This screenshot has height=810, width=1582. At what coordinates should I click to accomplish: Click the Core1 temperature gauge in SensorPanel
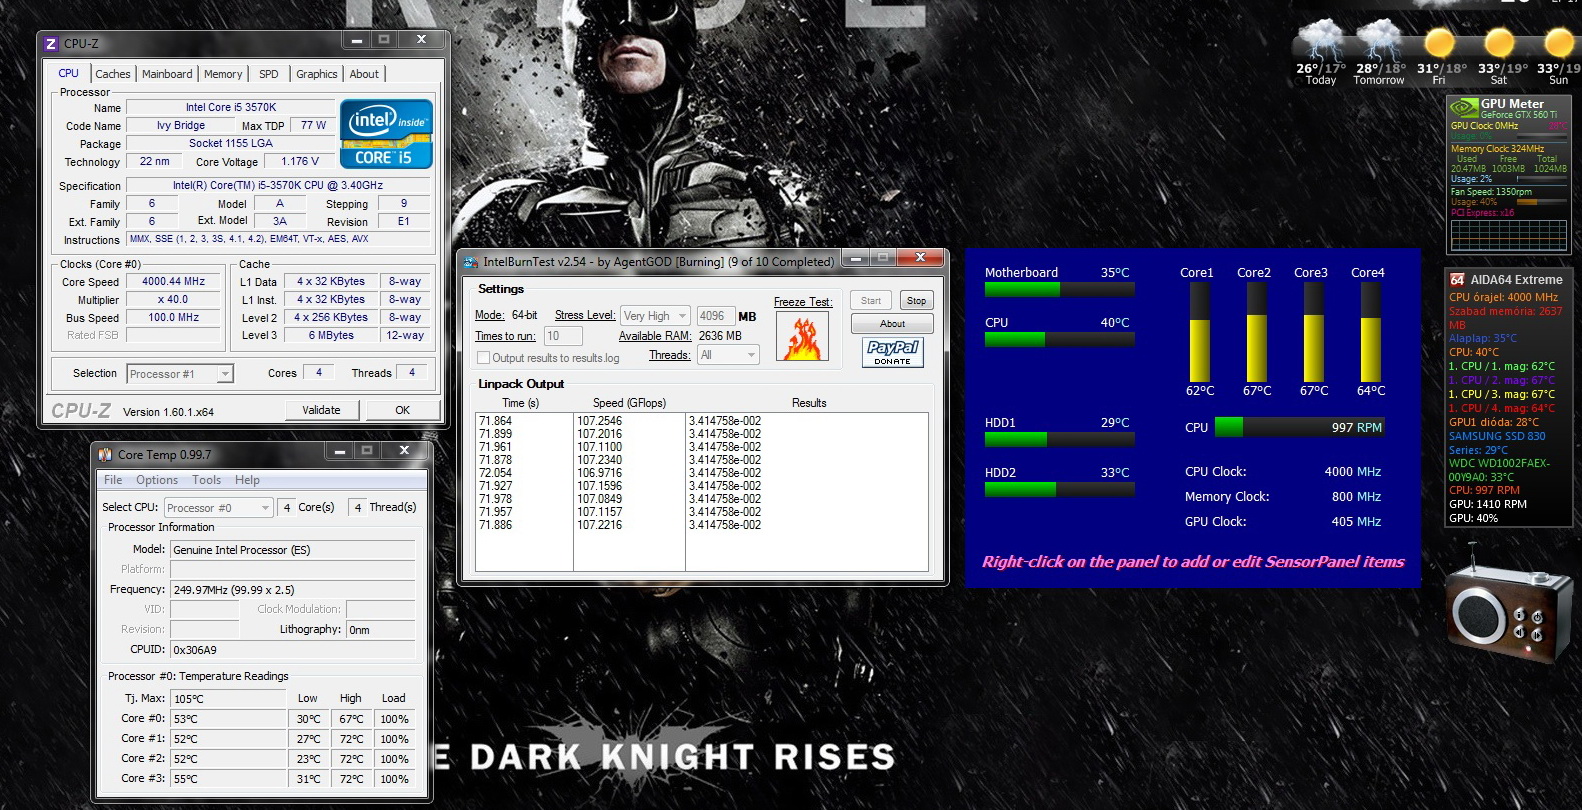[1199, 332]
